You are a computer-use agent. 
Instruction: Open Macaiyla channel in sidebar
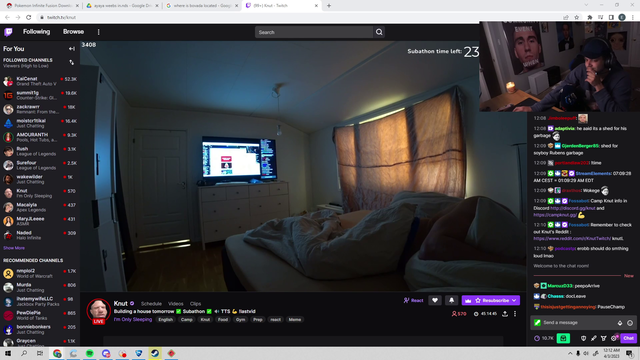pos(40,207)
